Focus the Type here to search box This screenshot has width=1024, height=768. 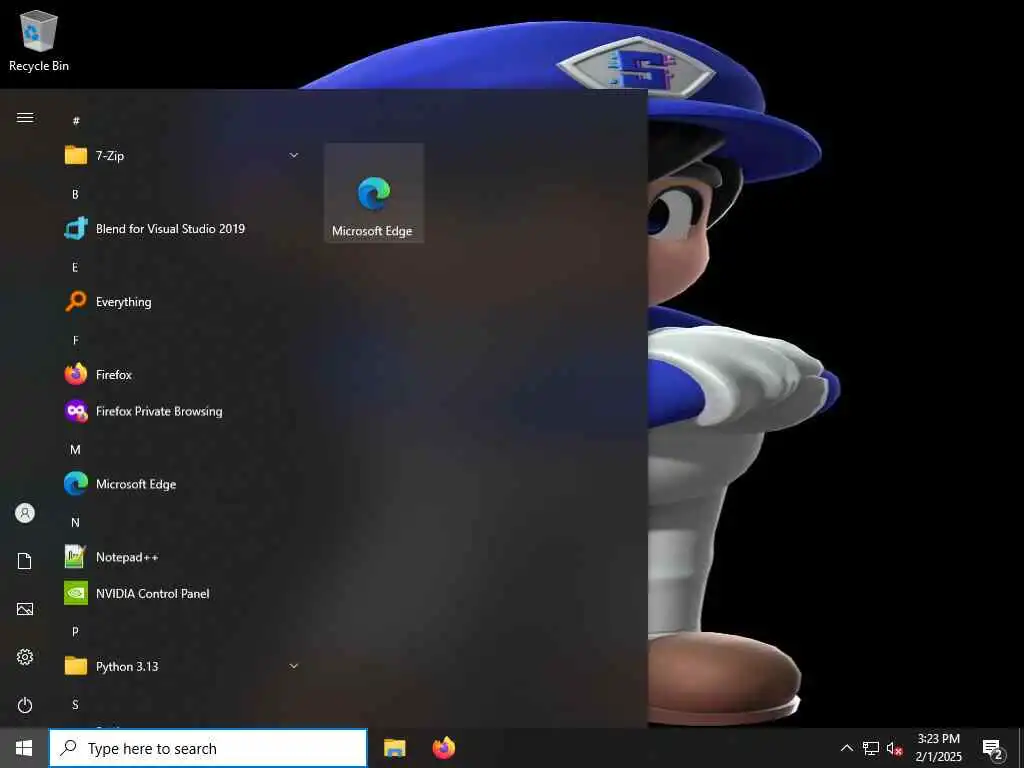(x=208, y=748)
